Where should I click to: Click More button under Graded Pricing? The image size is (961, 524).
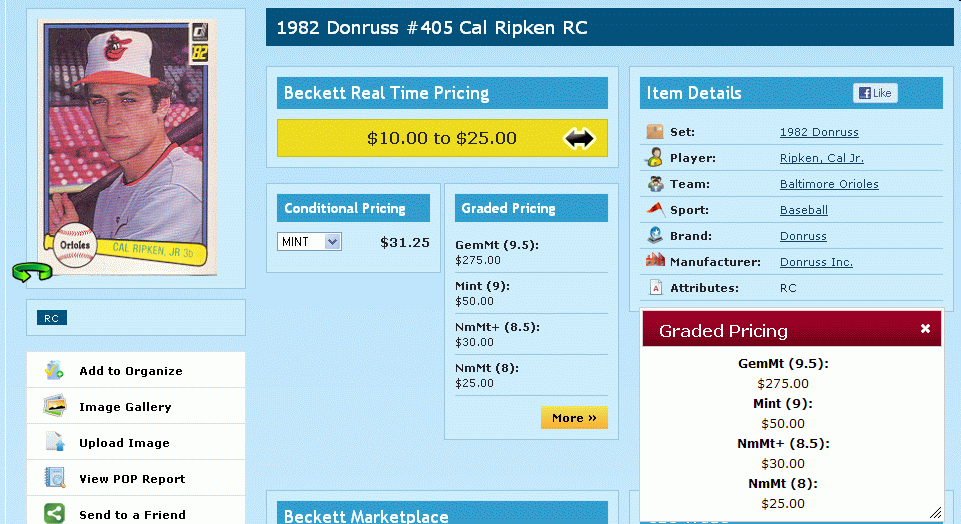click(x=574, y=417)
